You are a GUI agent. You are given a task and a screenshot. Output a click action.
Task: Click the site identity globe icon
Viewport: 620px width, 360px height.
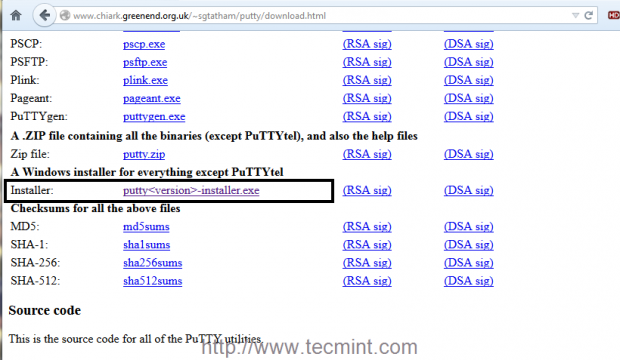coord(65,15)
